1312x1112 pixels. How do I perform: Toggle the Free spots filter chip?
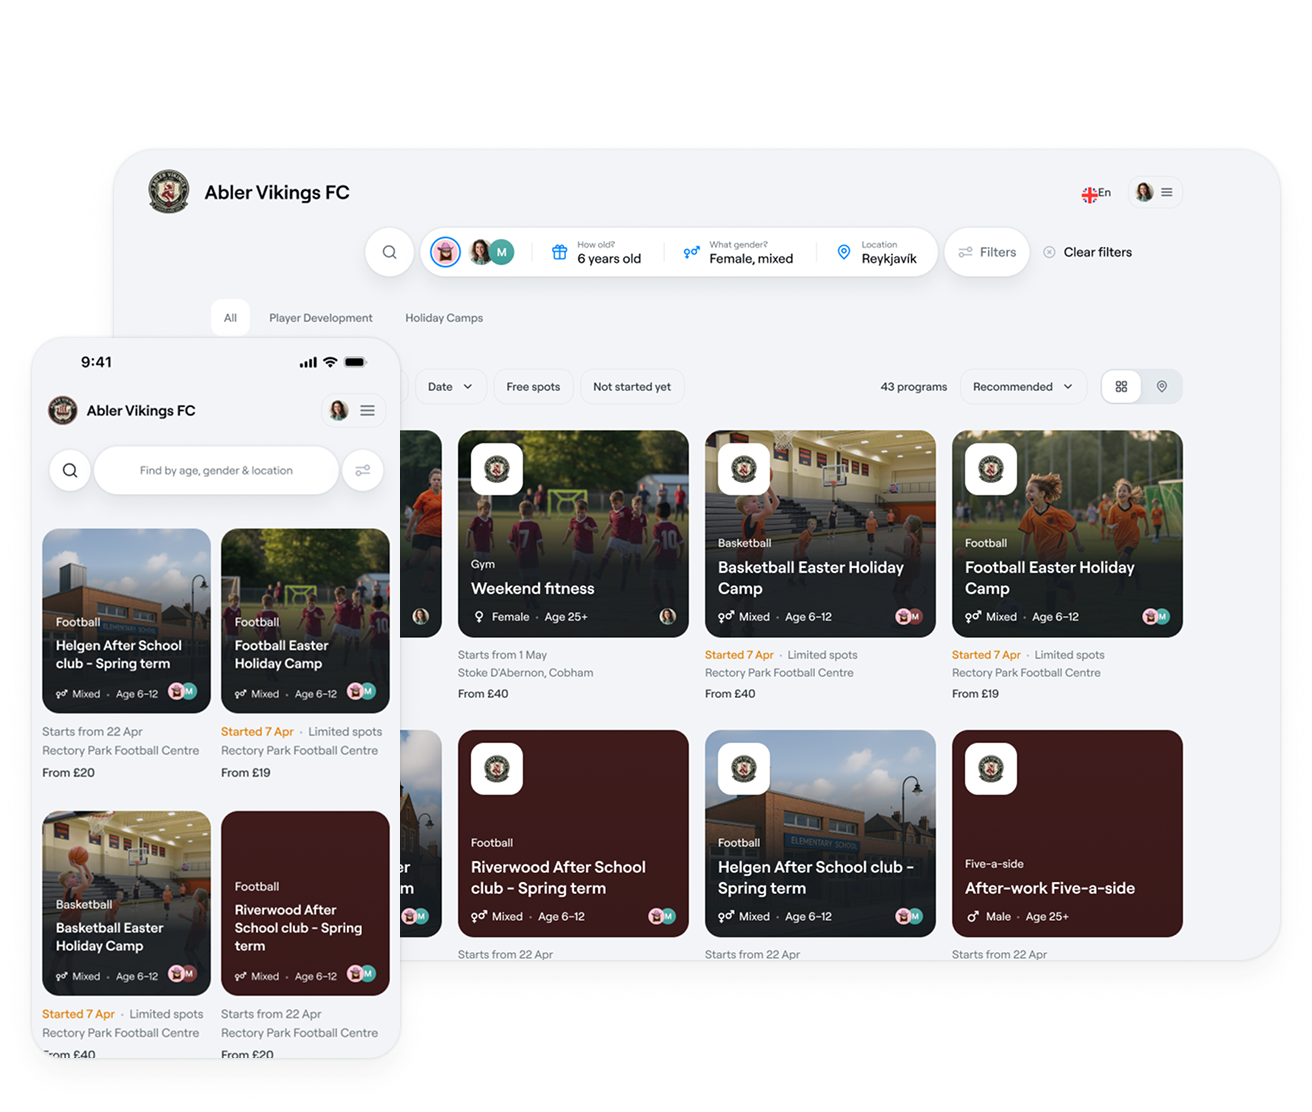[x=533, y=387]
